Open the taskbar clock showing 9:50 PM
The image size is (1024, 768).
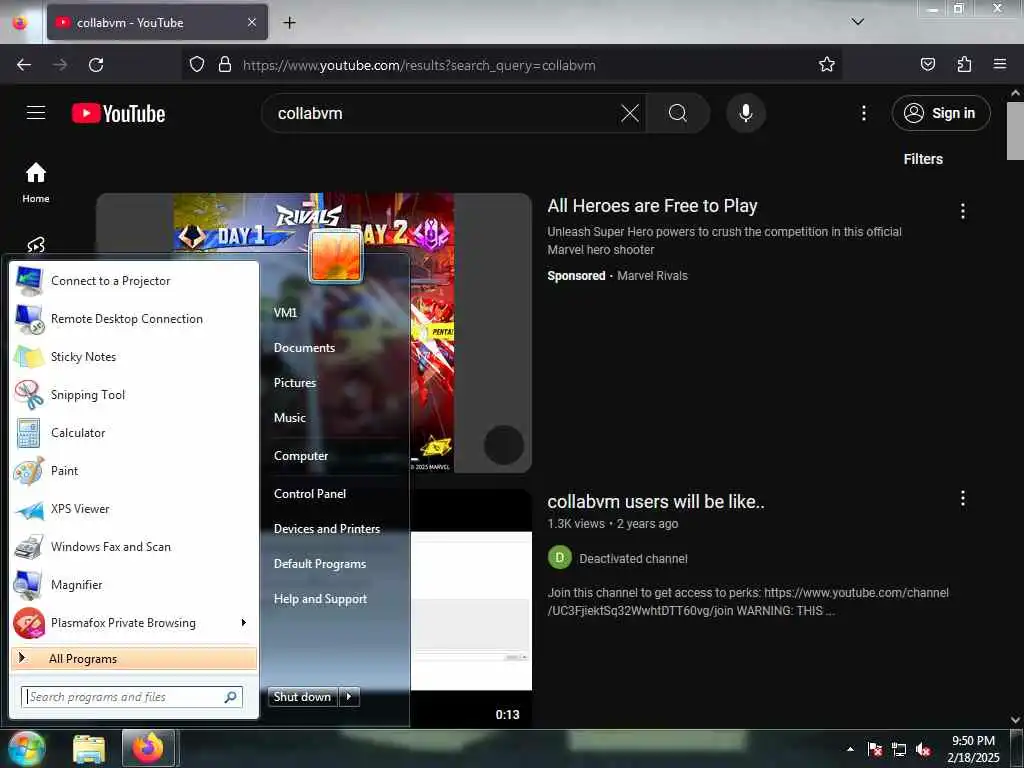click(973, 749)
